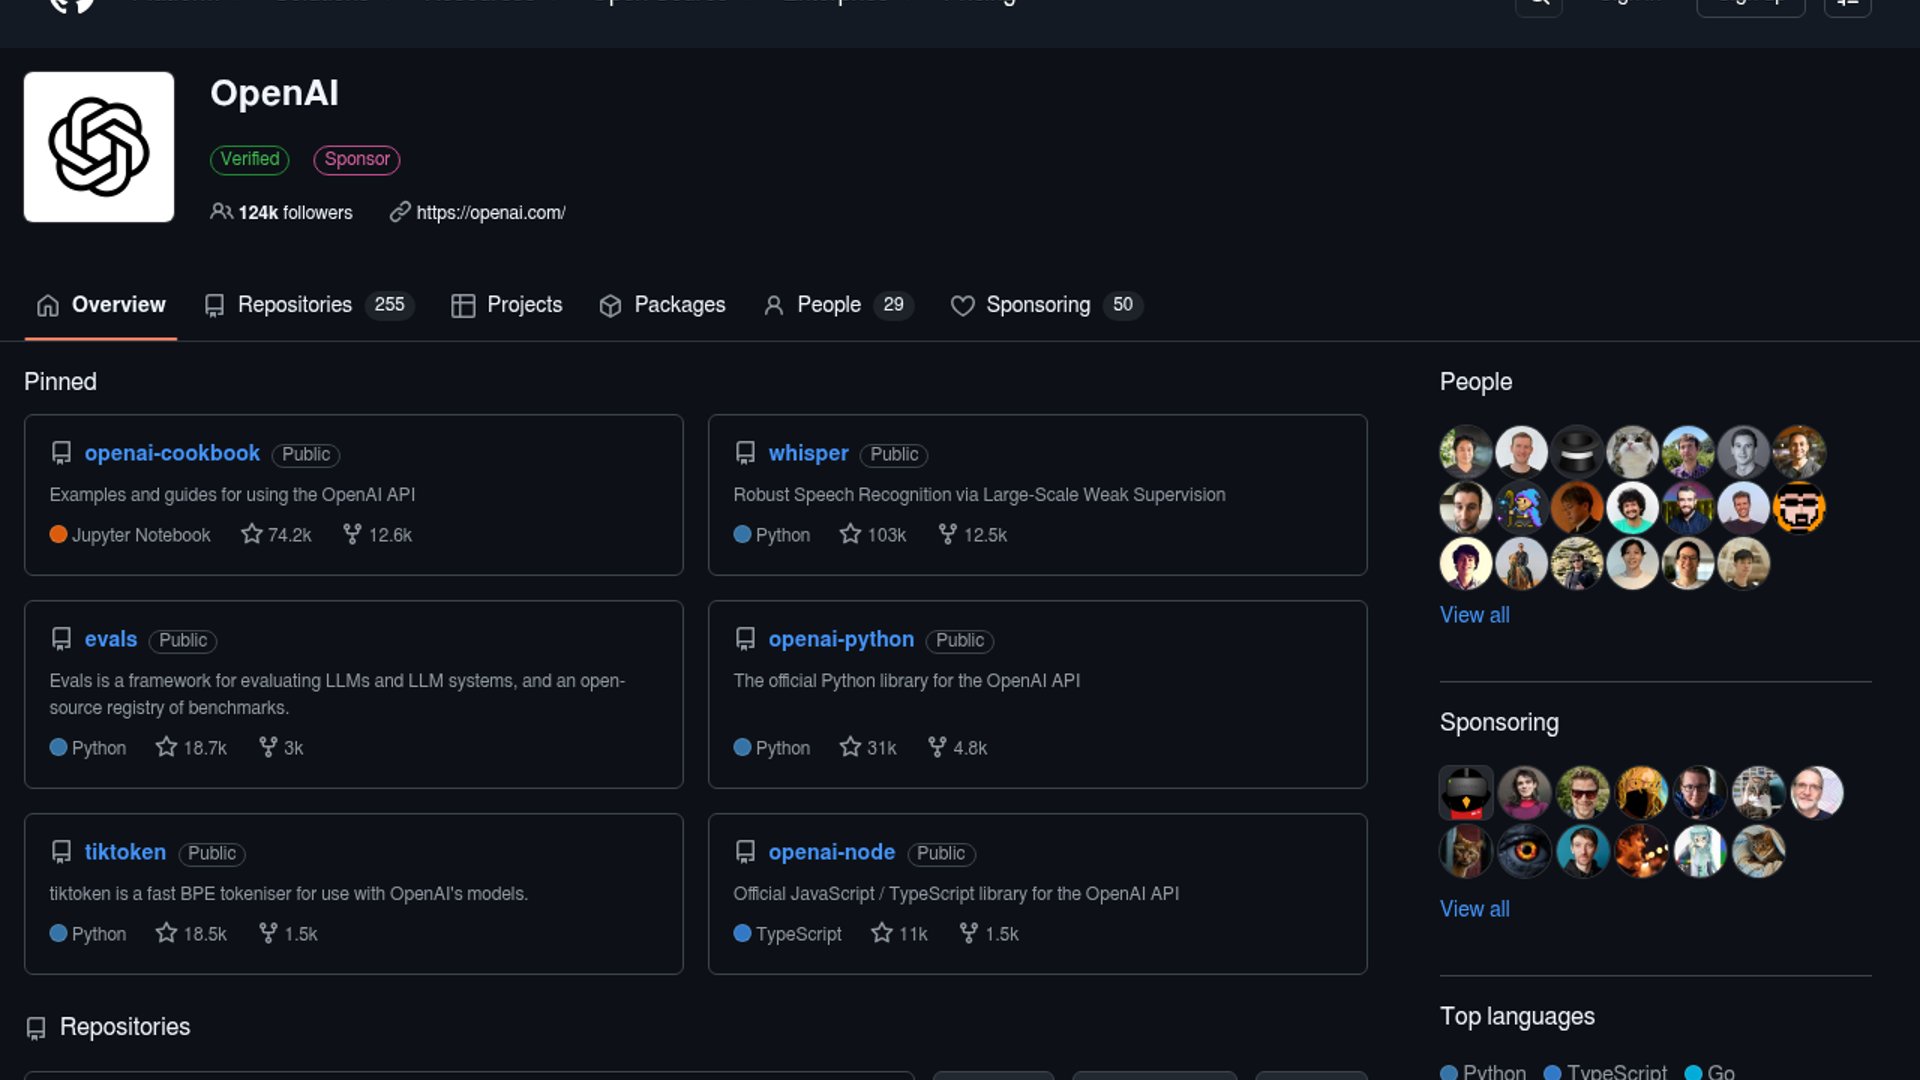The image size is (1920, 1080).
Task: View tiktoken forks 1.5k
Action: [x=288, y=934]
